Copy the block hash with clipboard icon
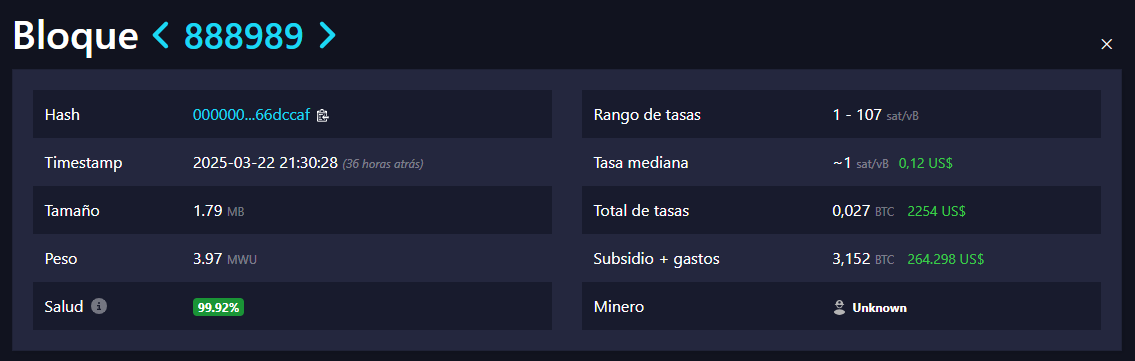 [x=323, y=115]
